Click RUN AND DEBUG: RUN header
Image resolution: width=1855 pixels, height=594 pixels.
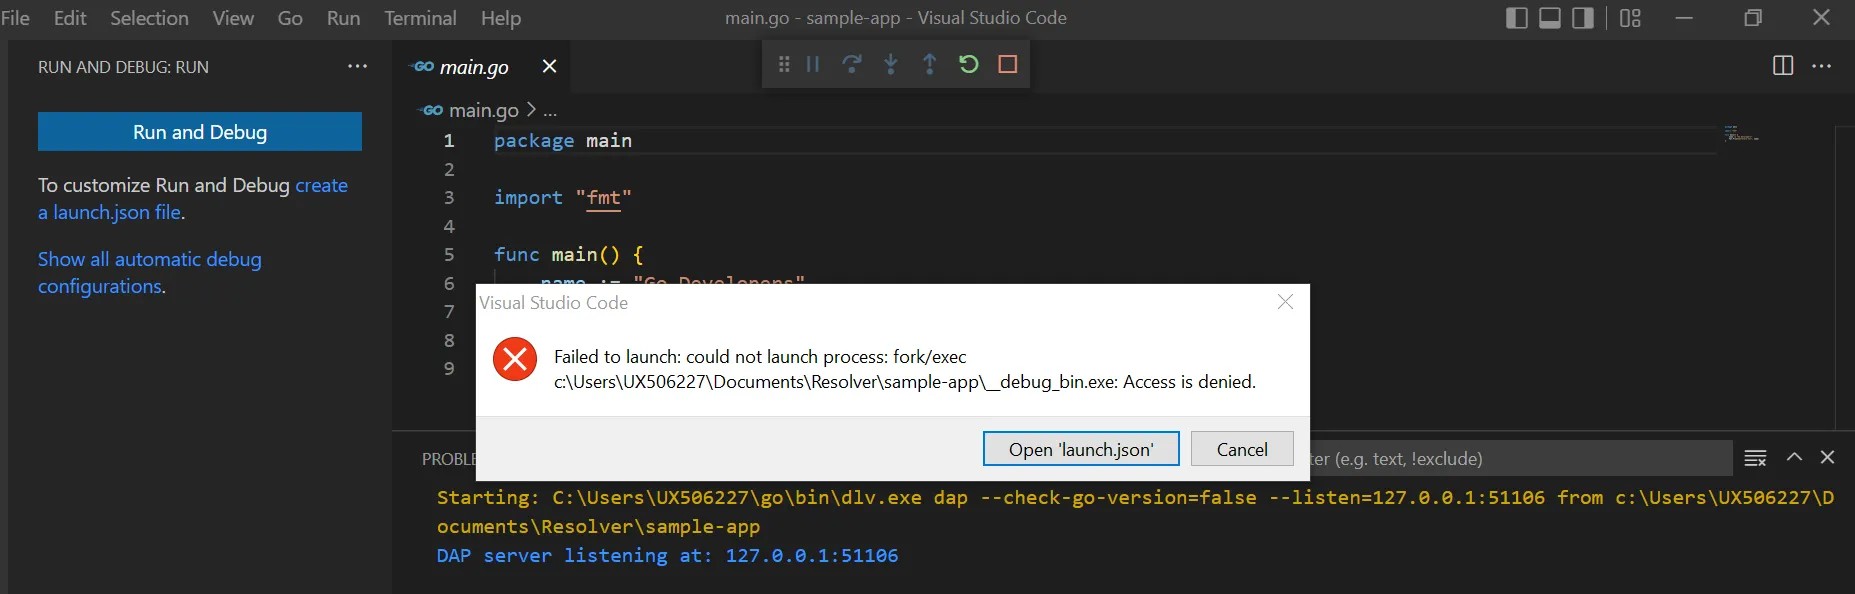[x=123, y=67]
